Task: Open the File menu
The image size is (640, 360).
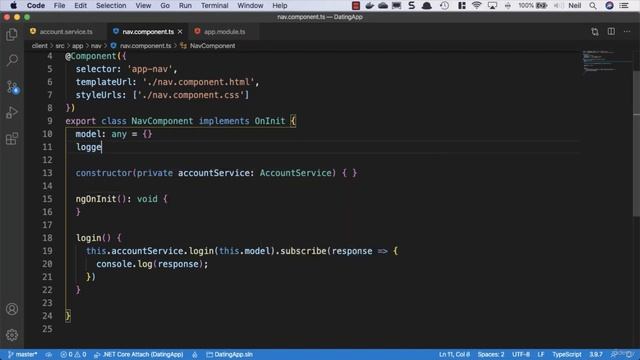Action: click(59, 6)
